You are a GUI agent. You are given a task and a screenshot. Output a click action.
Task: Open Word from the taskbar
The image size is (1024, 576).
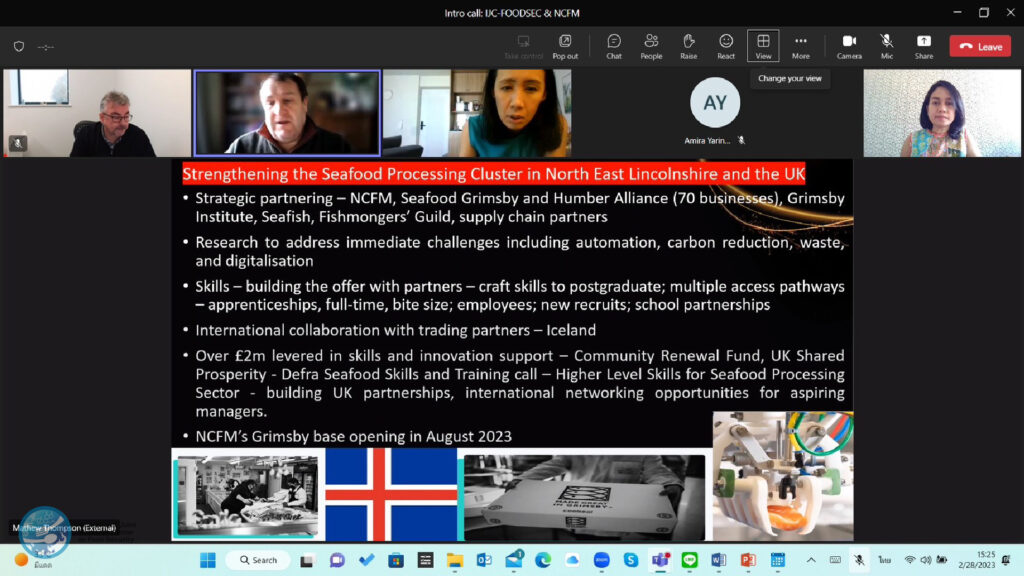719,560
